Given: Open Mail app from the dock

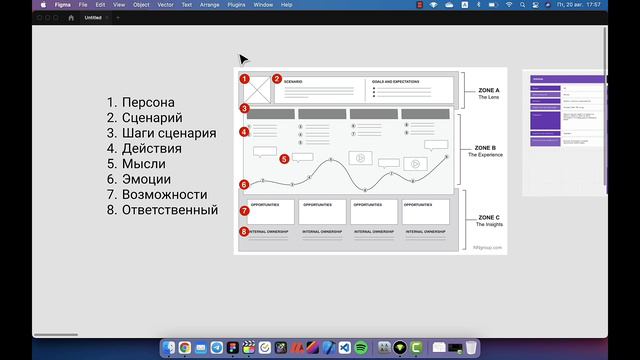Looking at the screenshot, I should click(x=200, y=347).
